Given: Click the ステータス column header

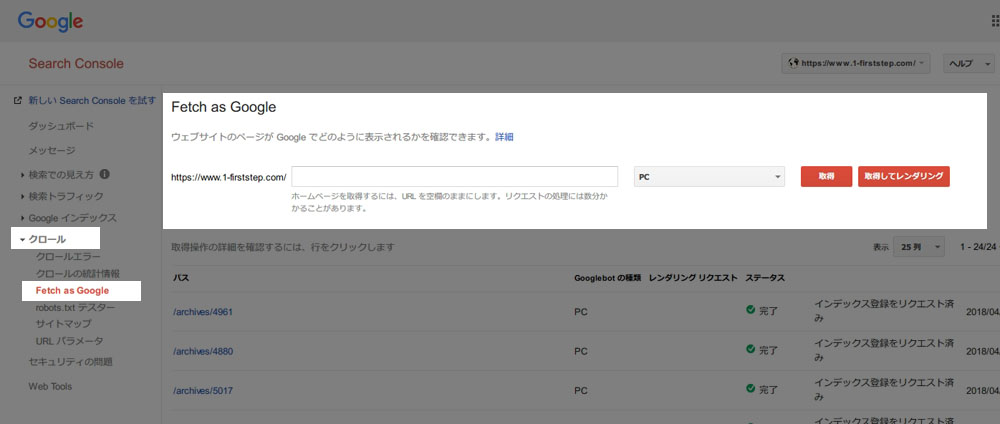Looking at the screenshot, I should pyautogui.click(x=765, y=279).
